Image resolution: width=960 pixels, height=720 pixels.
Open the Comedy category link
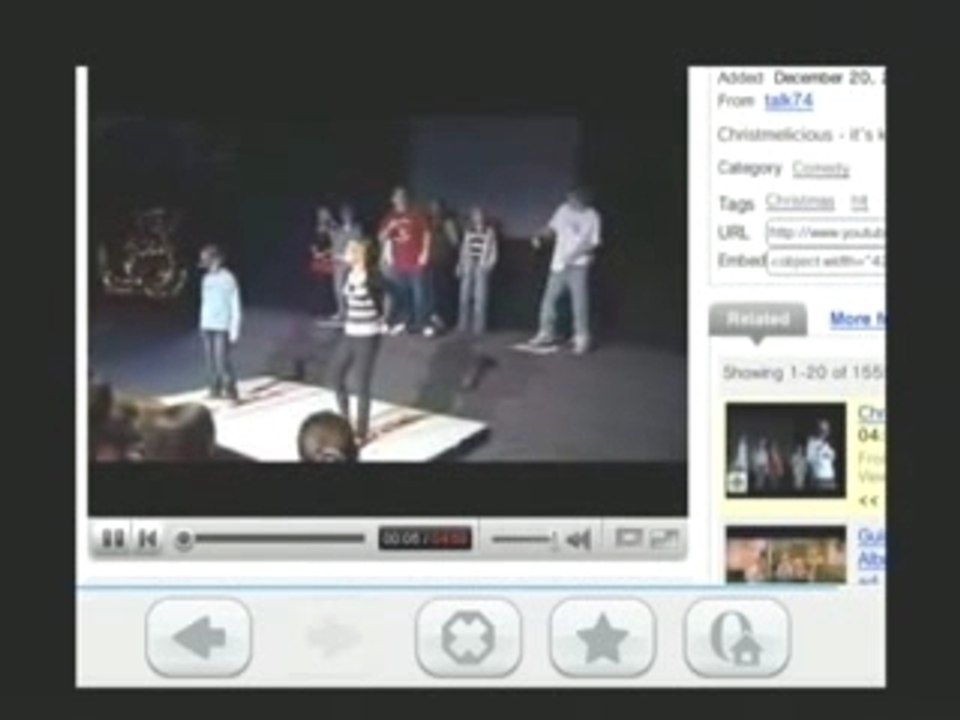[820, 168]
